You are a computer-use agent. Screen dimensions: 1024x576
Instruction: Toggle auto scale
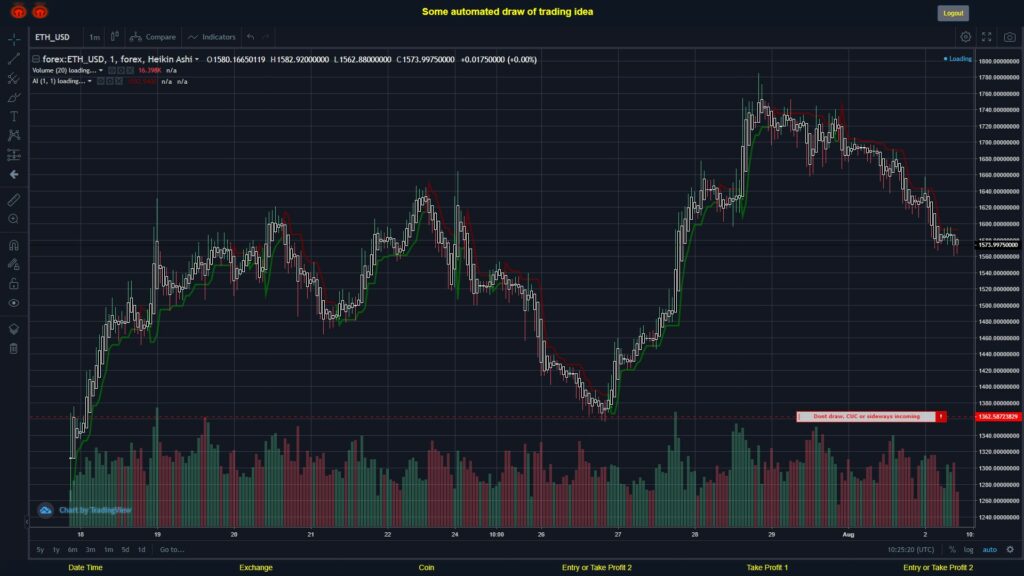(990, 550)
